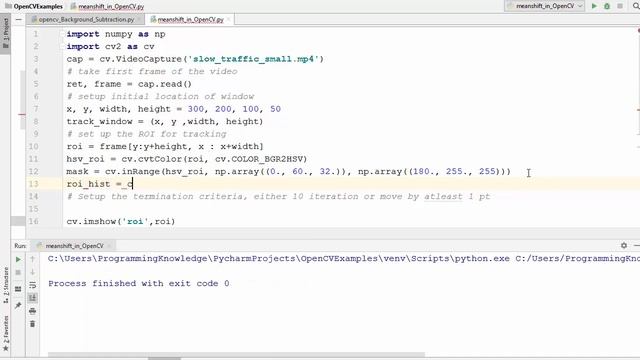The width and height of the screenshot is (640, 360).
Task: Click 'cv.COLOR_BGR2HSV' on line 11
Action: 258,159
